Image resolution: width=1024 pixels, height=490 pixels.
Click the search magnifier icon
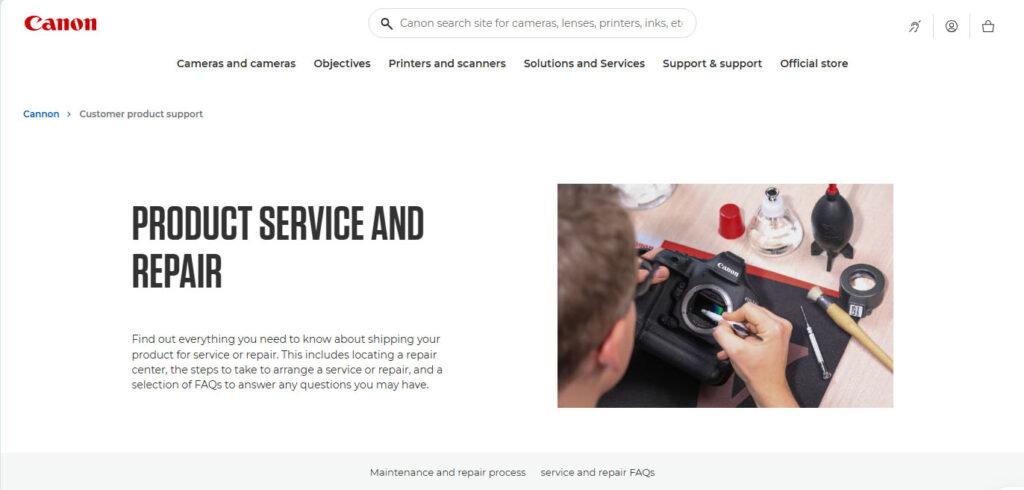pyautogui.click(x=387, y=24)
